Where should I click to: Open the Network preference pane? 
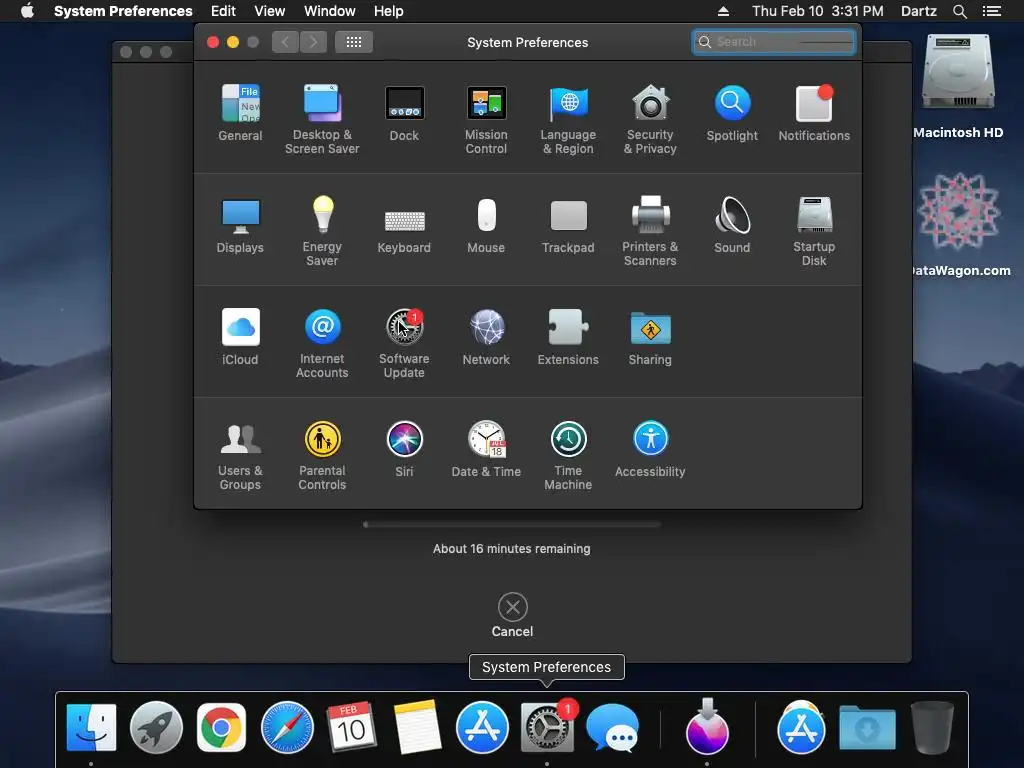(487, 337)
